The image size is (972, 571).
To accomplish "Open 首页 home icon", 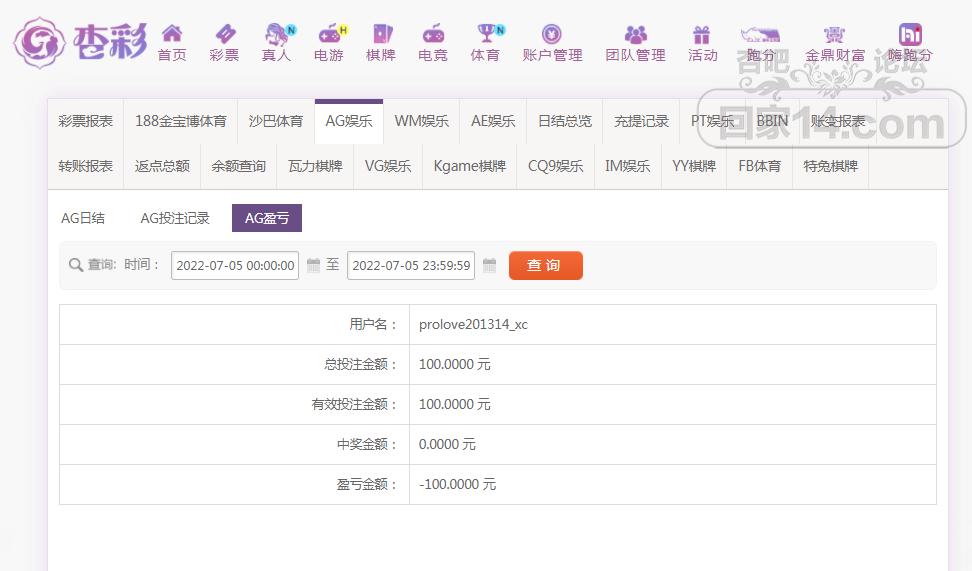I will [172, 34].
